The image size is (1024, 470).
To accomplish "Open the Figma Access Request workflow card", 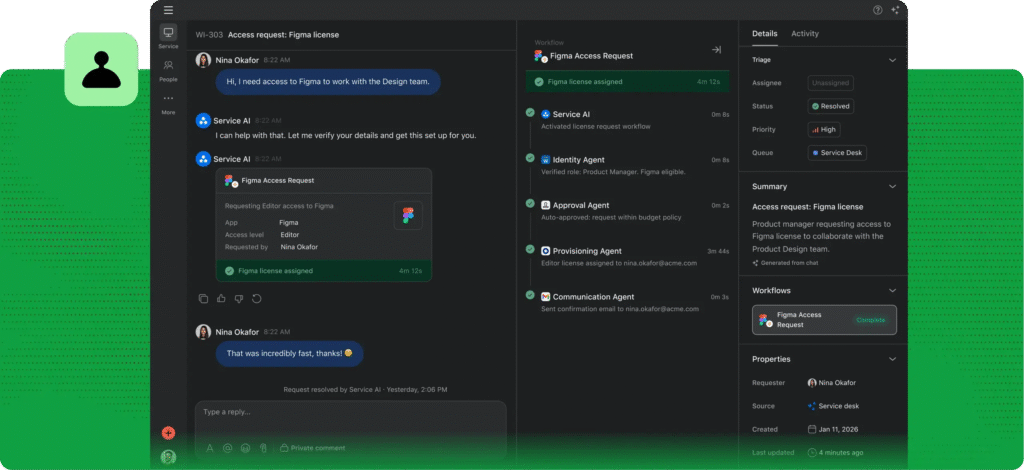I will (824, 320).
